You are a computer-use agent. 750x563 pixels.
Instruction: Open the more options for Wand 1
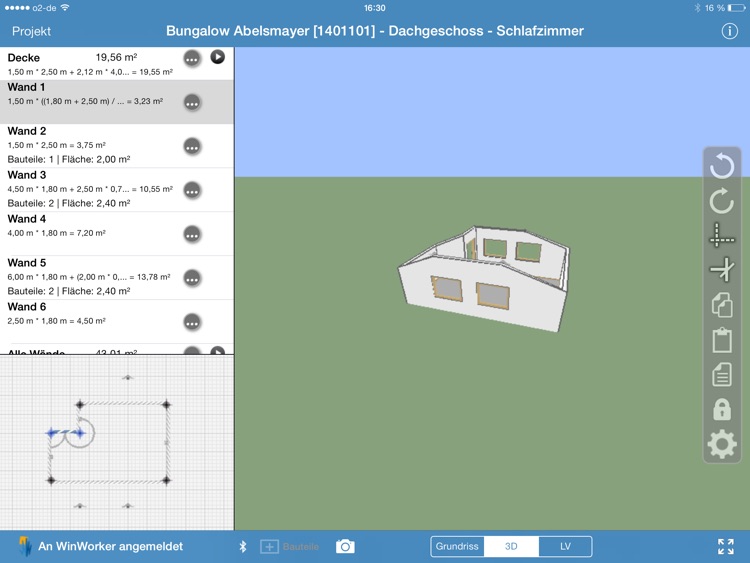(192, 103)
